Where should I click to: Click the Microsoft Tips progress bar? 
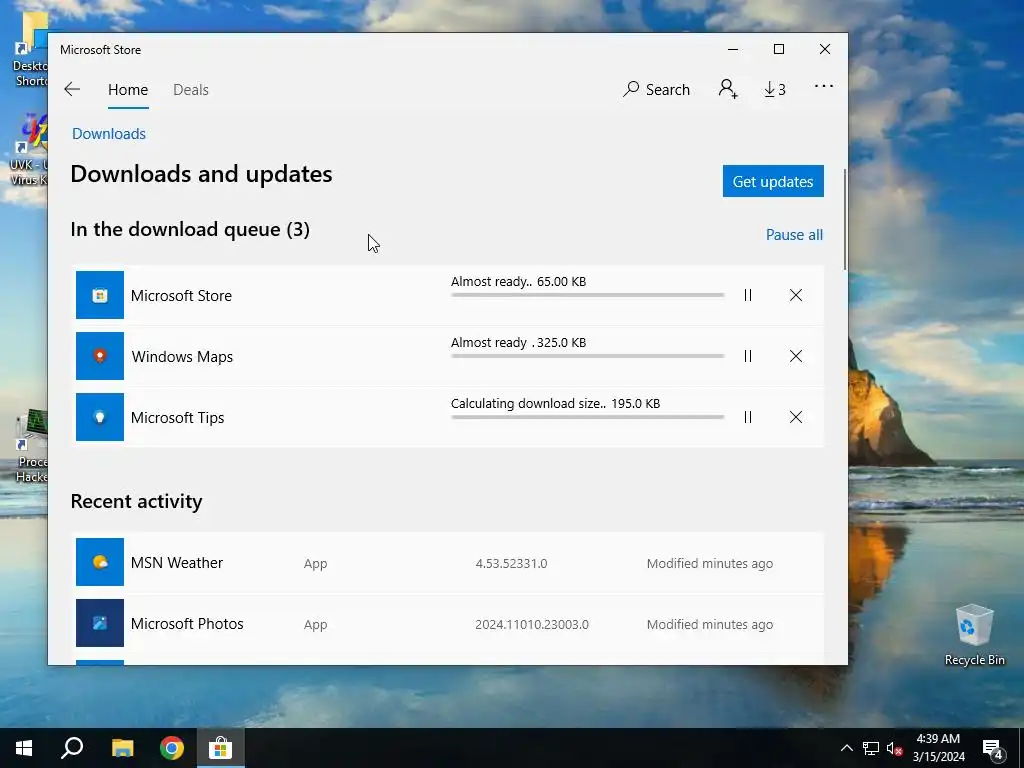[587, 417]
